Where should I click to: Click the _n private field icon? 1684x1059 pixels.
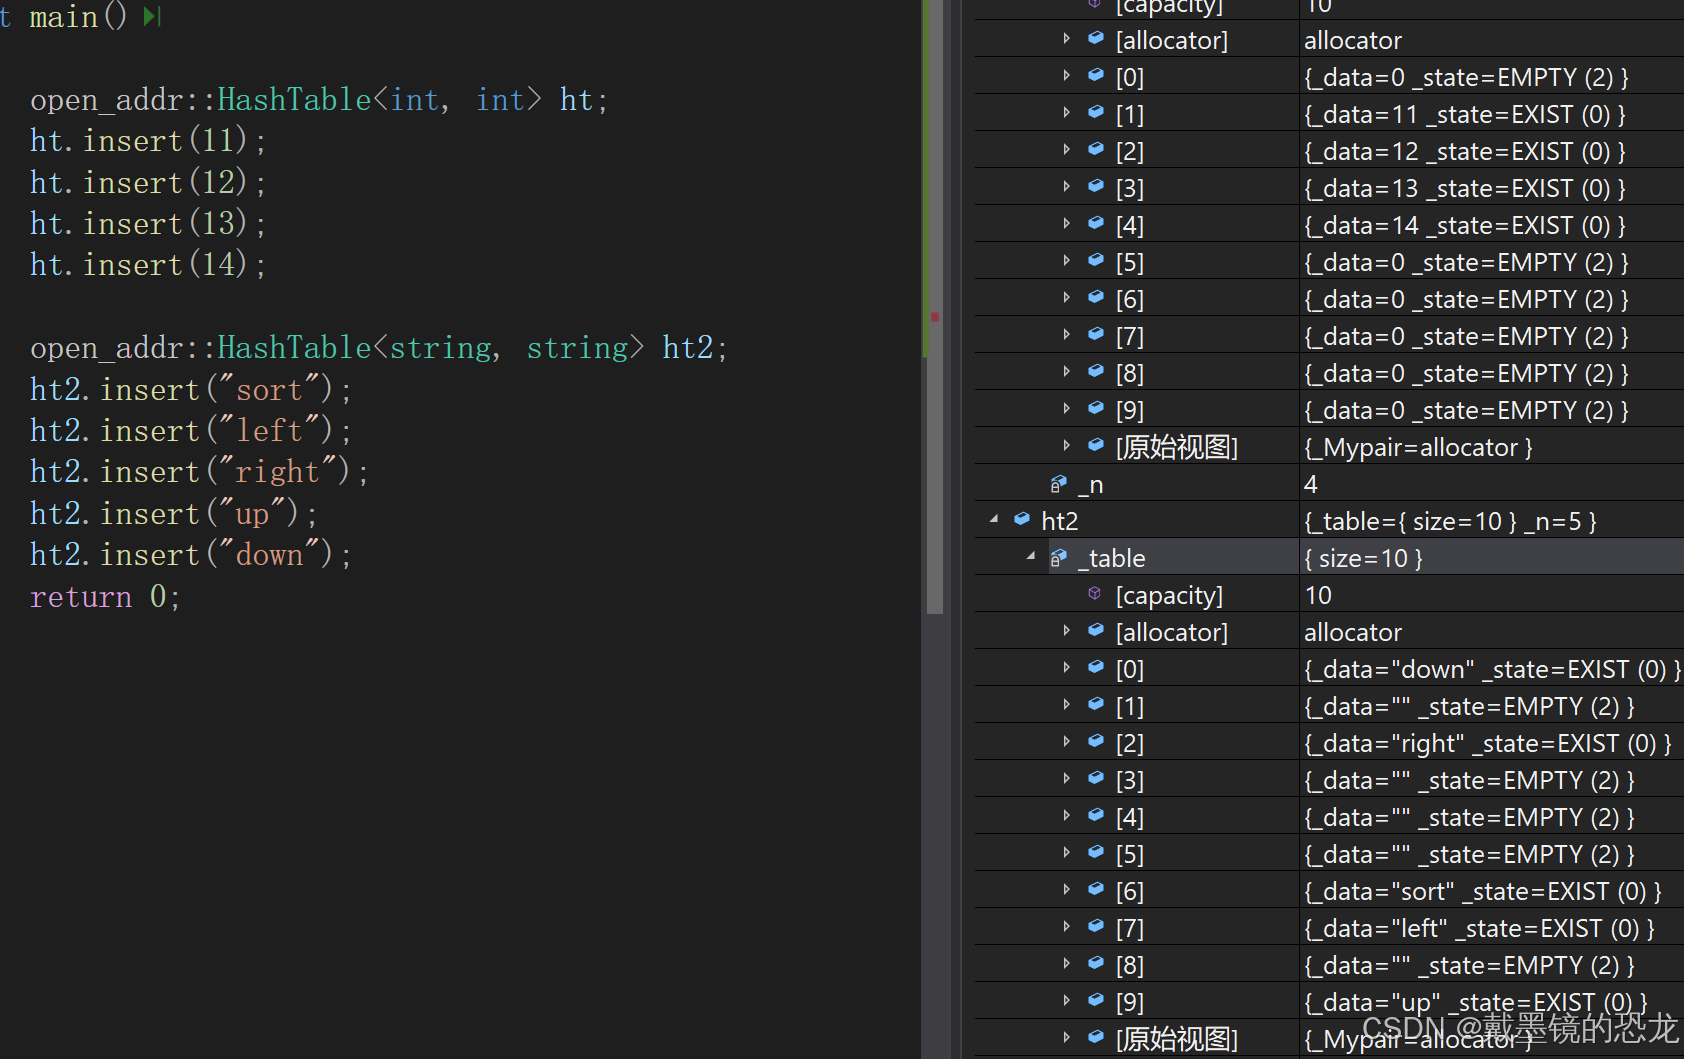(x=1058, y=484)
